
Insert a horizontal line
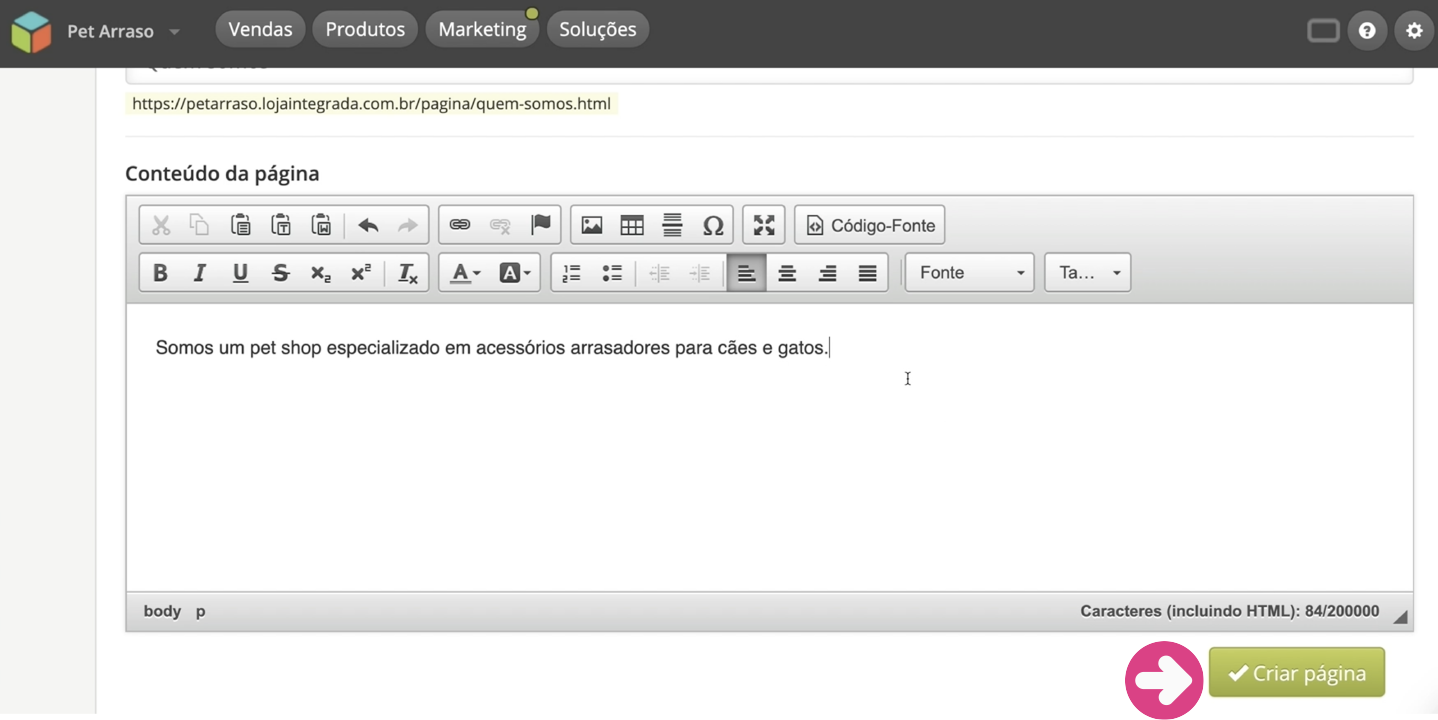tap(672, 225)
